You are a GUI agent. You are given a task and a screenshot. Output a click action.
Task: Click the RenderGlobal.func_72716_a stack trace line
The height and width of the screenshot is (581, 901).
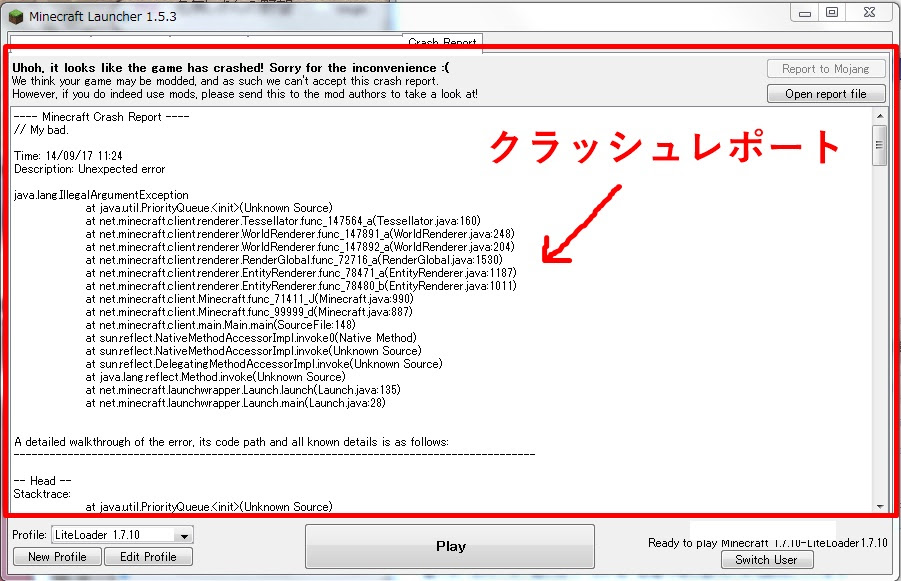click(x=294, y=260)
